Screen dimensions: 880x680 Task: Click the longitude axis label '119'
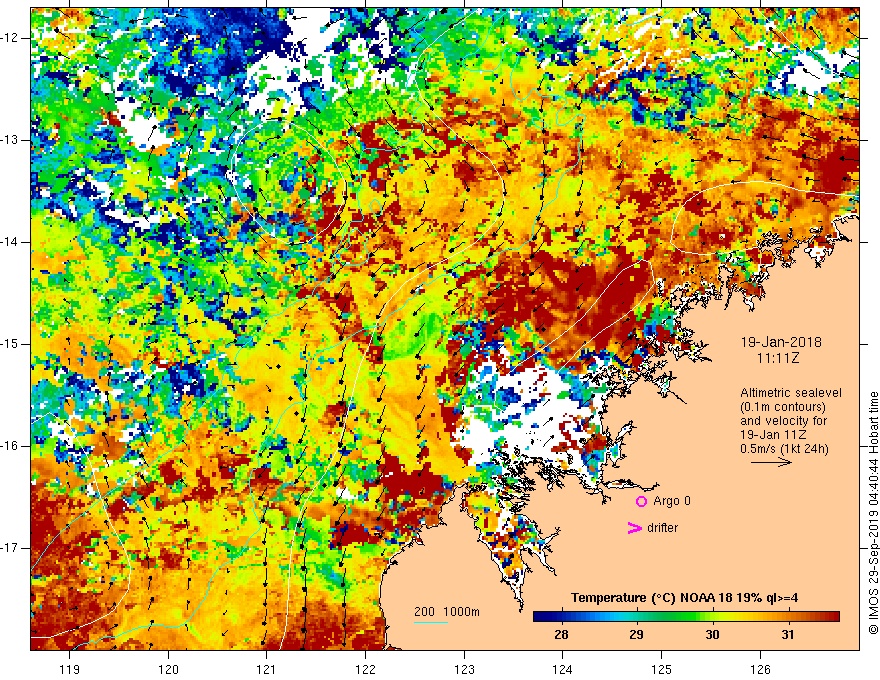point(70,669)
